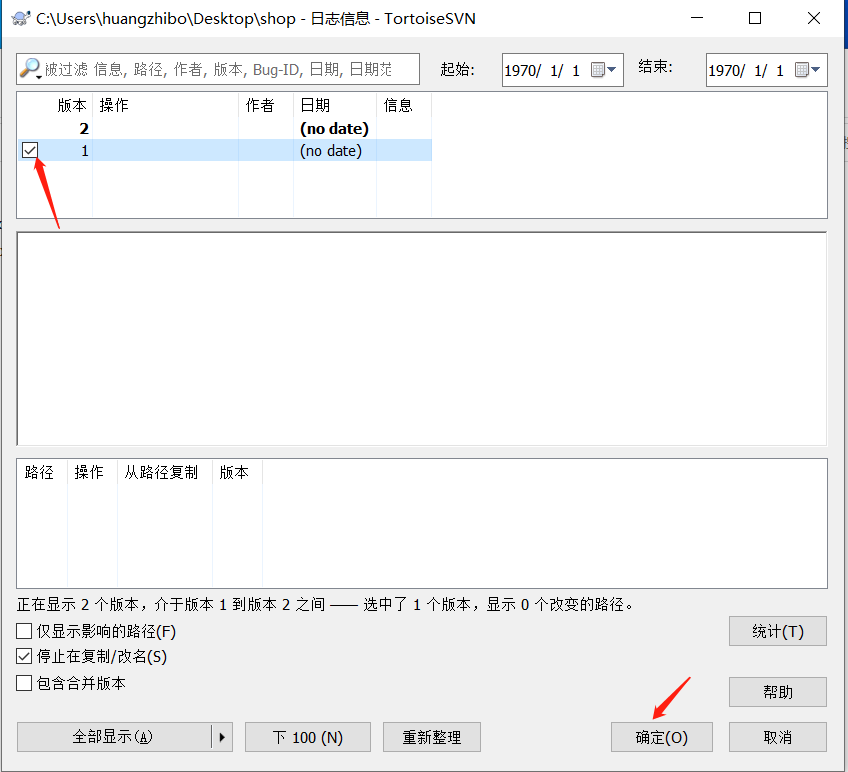Maximize the TortoiseSVN log window

point(755,18)
